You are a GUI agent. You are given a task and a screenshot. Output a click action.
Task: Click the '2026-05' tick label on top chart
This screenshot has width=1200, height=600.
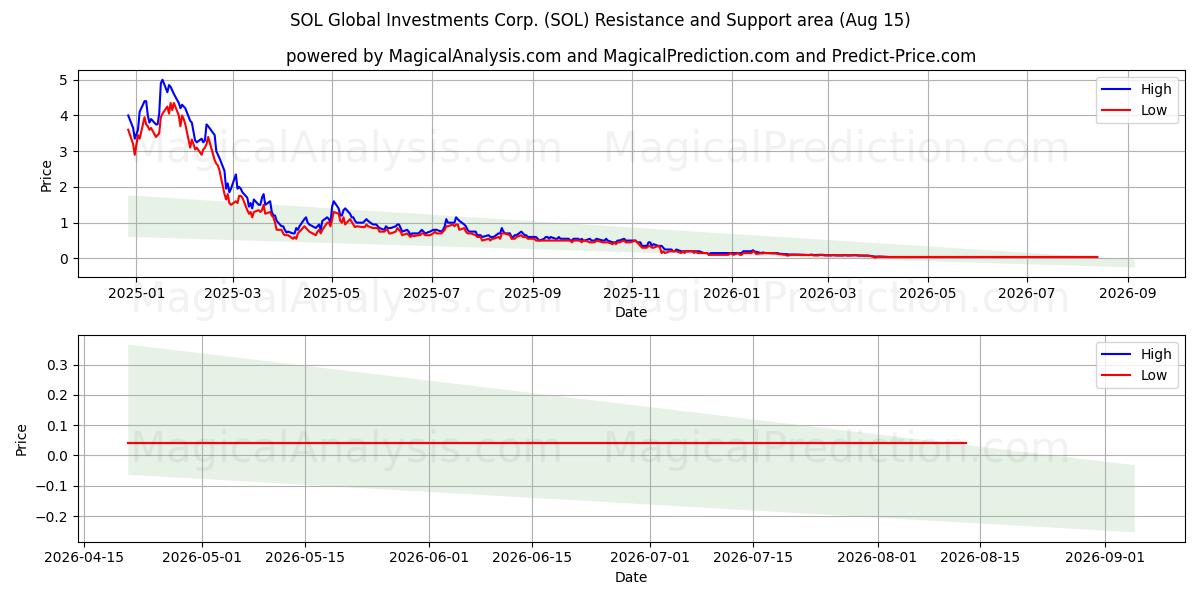coord(928,293)
